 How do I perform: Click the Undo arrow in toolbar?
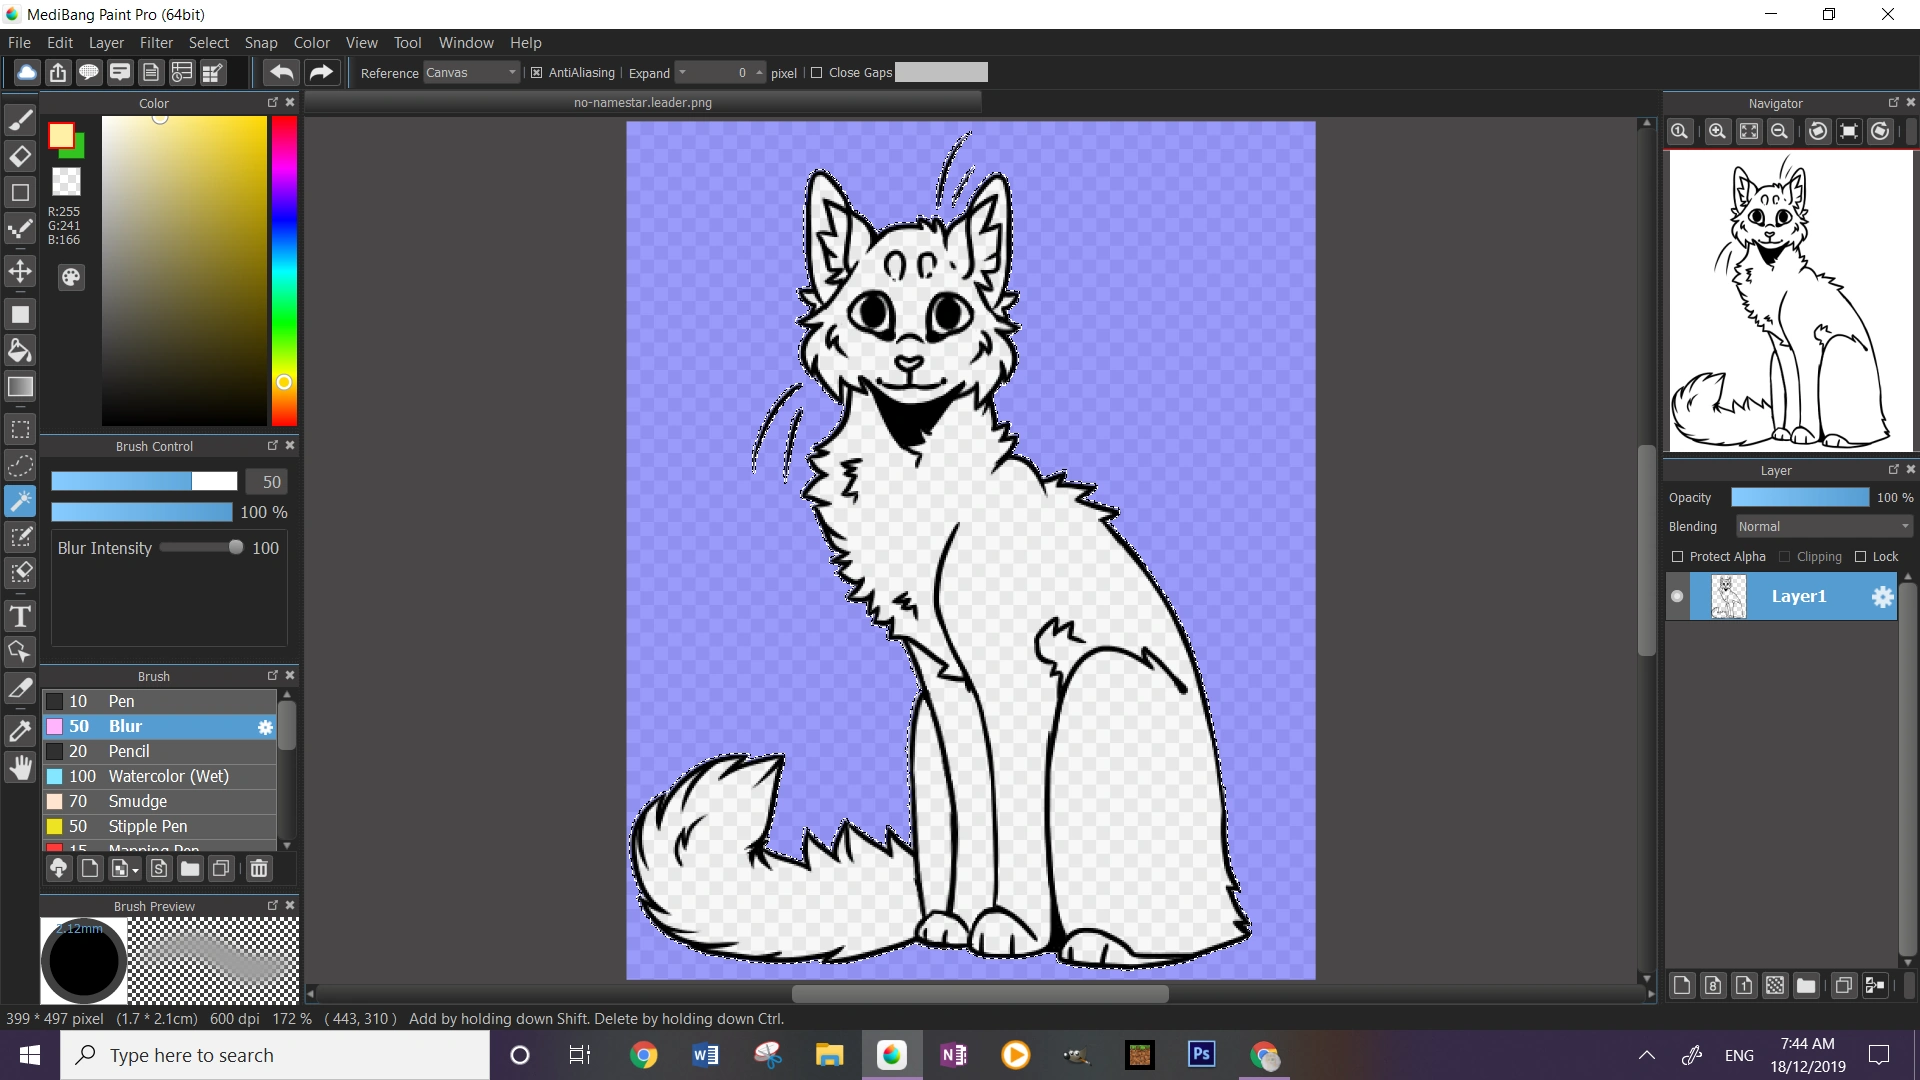[282, 72]
